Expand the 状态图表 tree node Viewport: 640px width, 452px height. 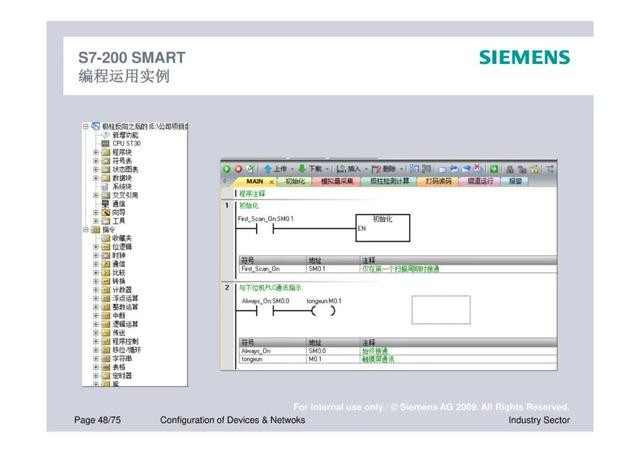(x=96, y=169)
